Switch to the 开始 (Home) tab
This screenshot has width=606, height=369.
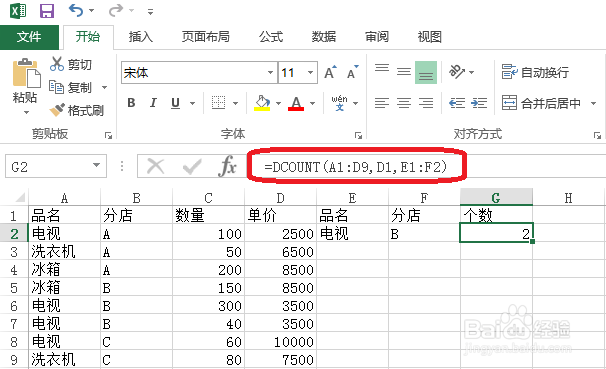click(88, 37)
